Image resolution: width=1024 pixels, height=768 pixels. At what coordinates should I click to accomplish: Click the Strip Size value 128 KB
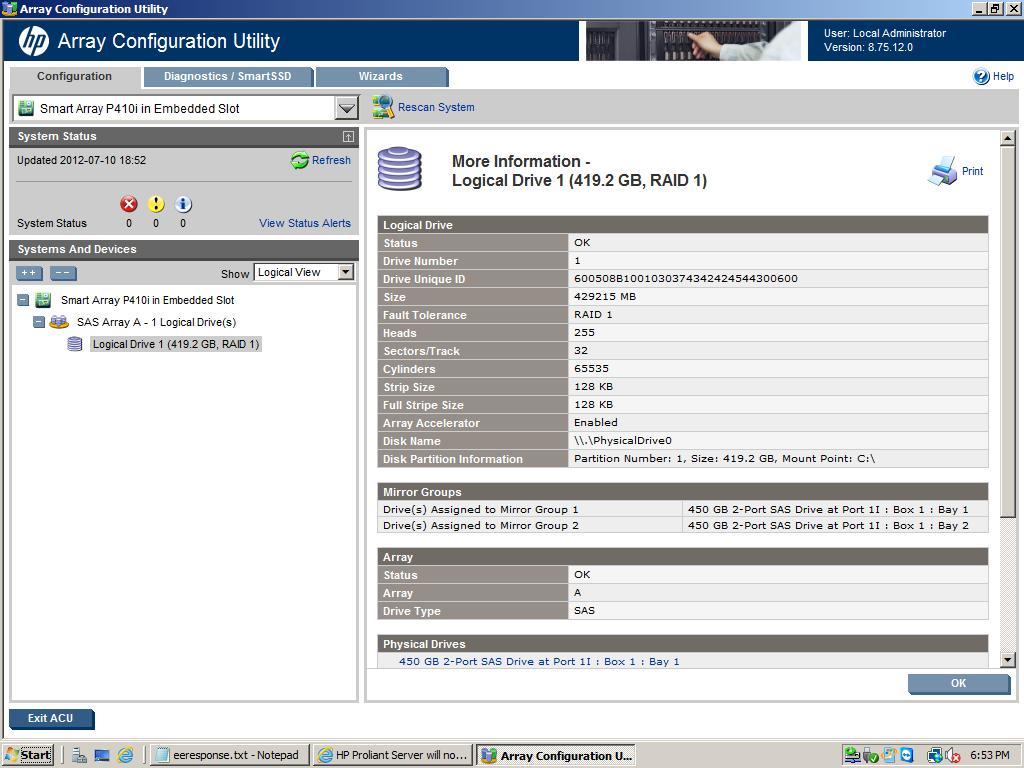594,387
